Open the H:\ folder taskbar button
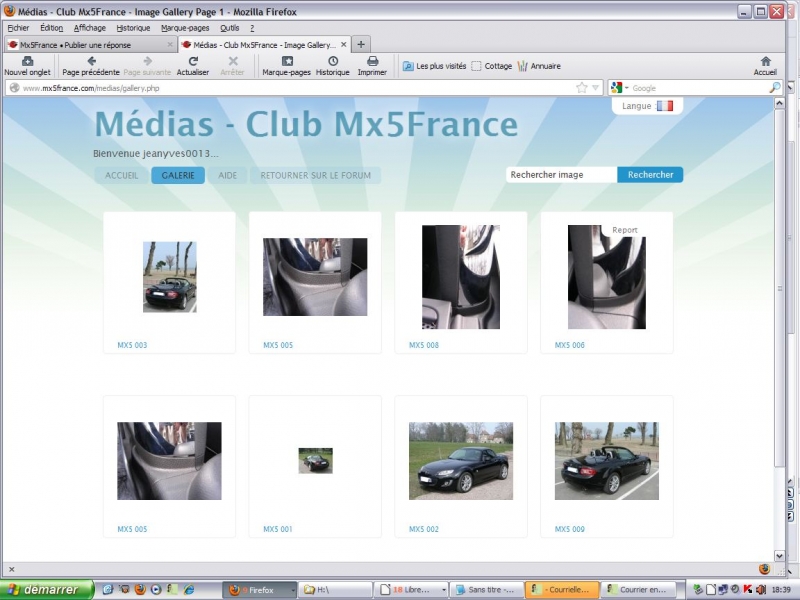Image resolution: width=800 pixels, height=600 pixels. point(335,590)
